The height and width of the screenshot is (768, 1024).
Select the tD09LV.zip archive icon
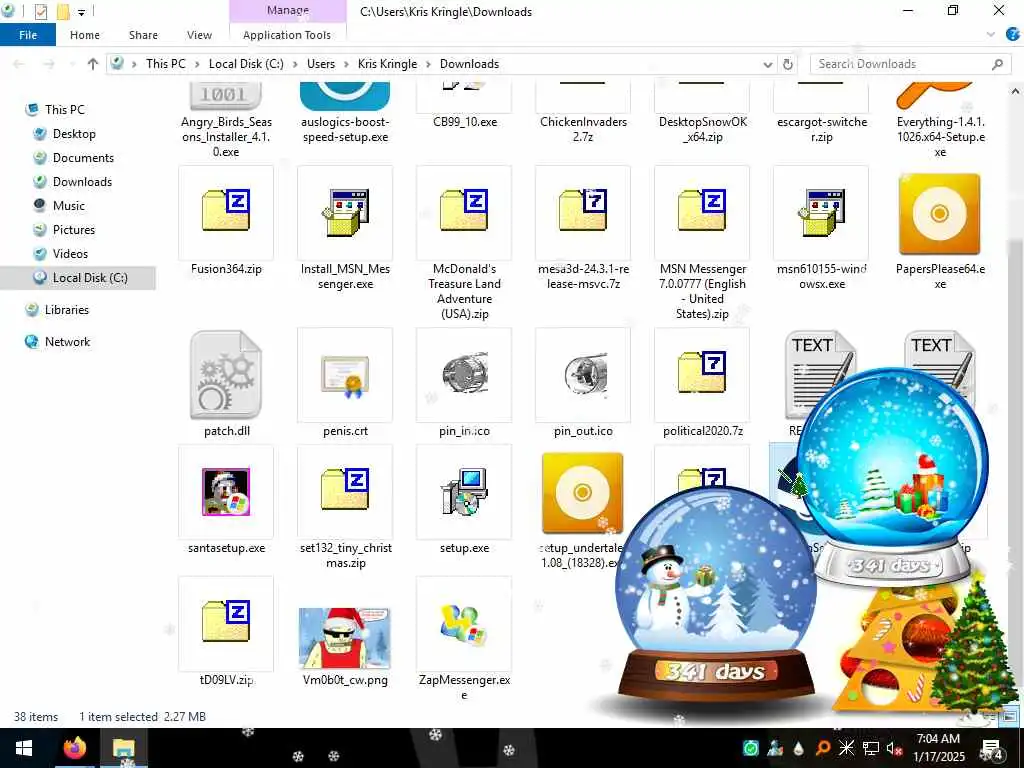pos(226,622)
